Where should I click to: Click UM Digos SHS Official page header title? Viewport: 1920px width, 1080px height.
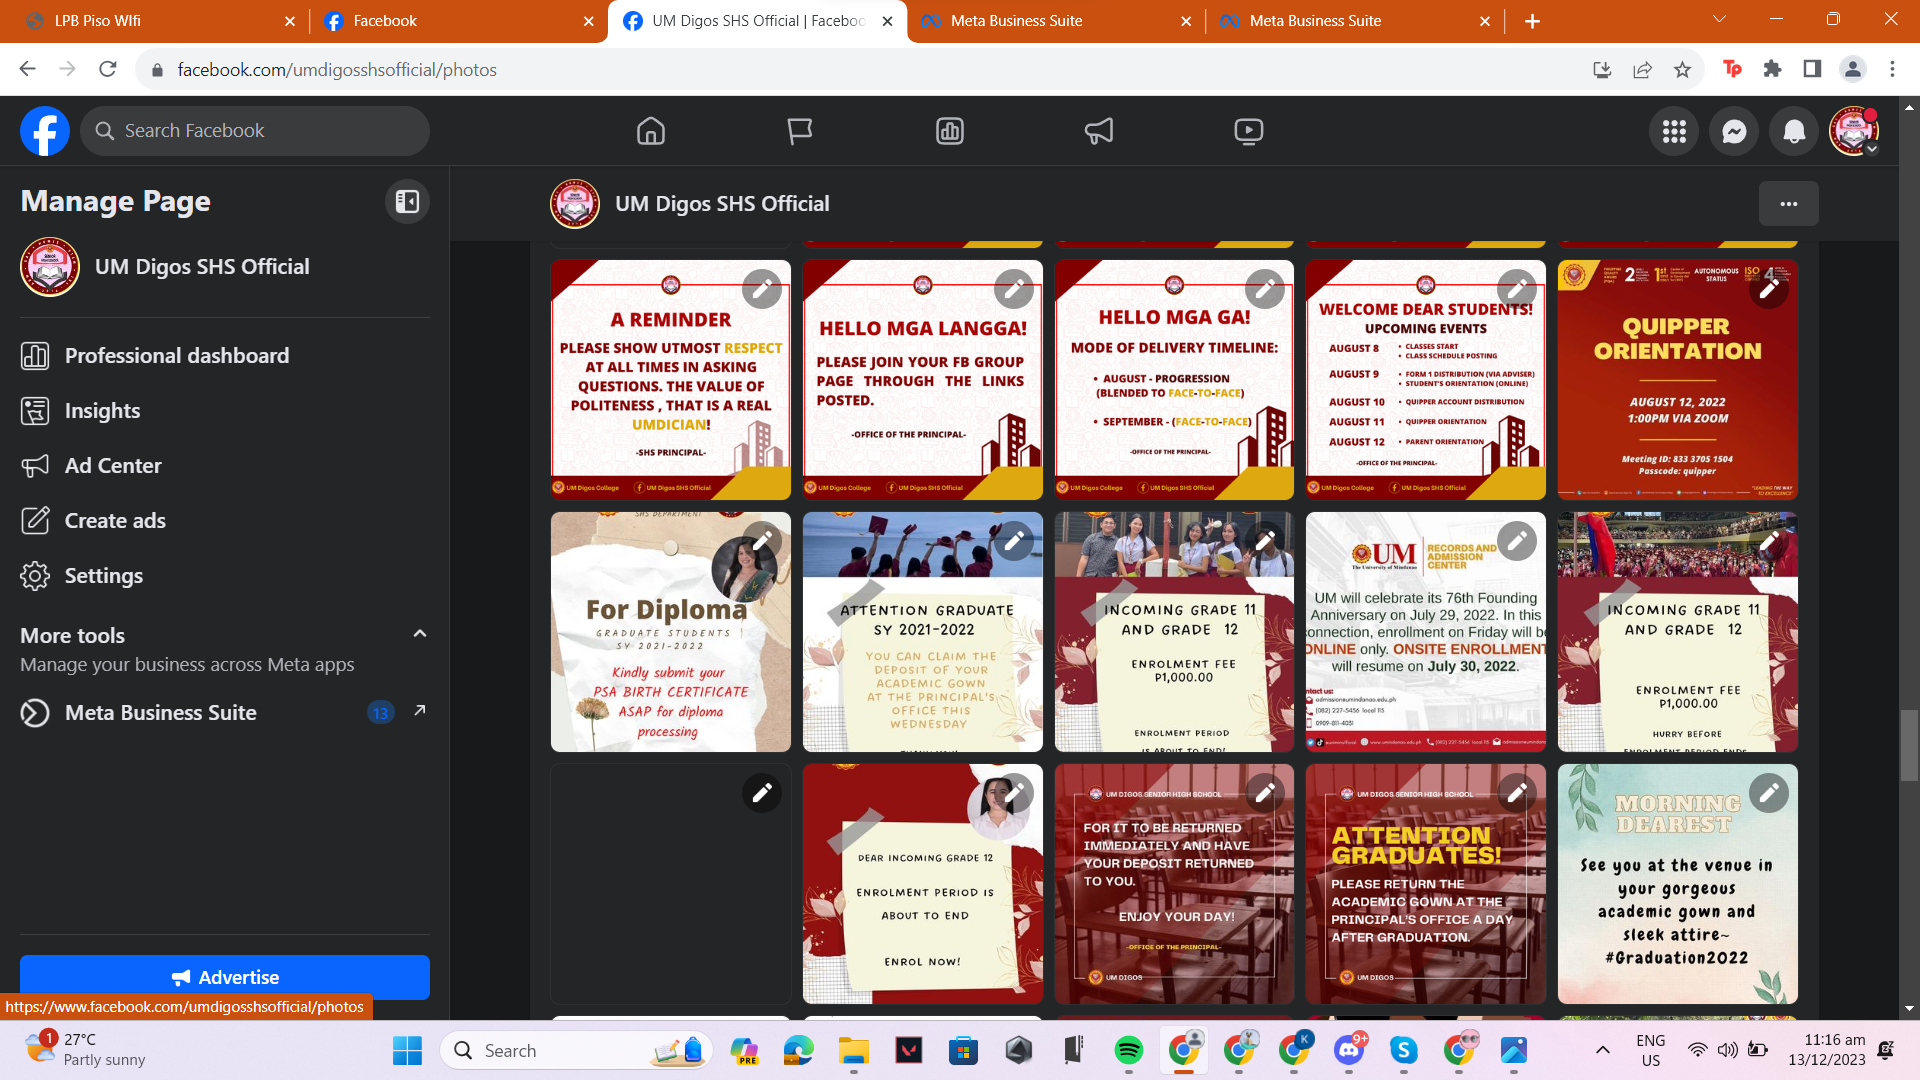(x=722, y=204)
